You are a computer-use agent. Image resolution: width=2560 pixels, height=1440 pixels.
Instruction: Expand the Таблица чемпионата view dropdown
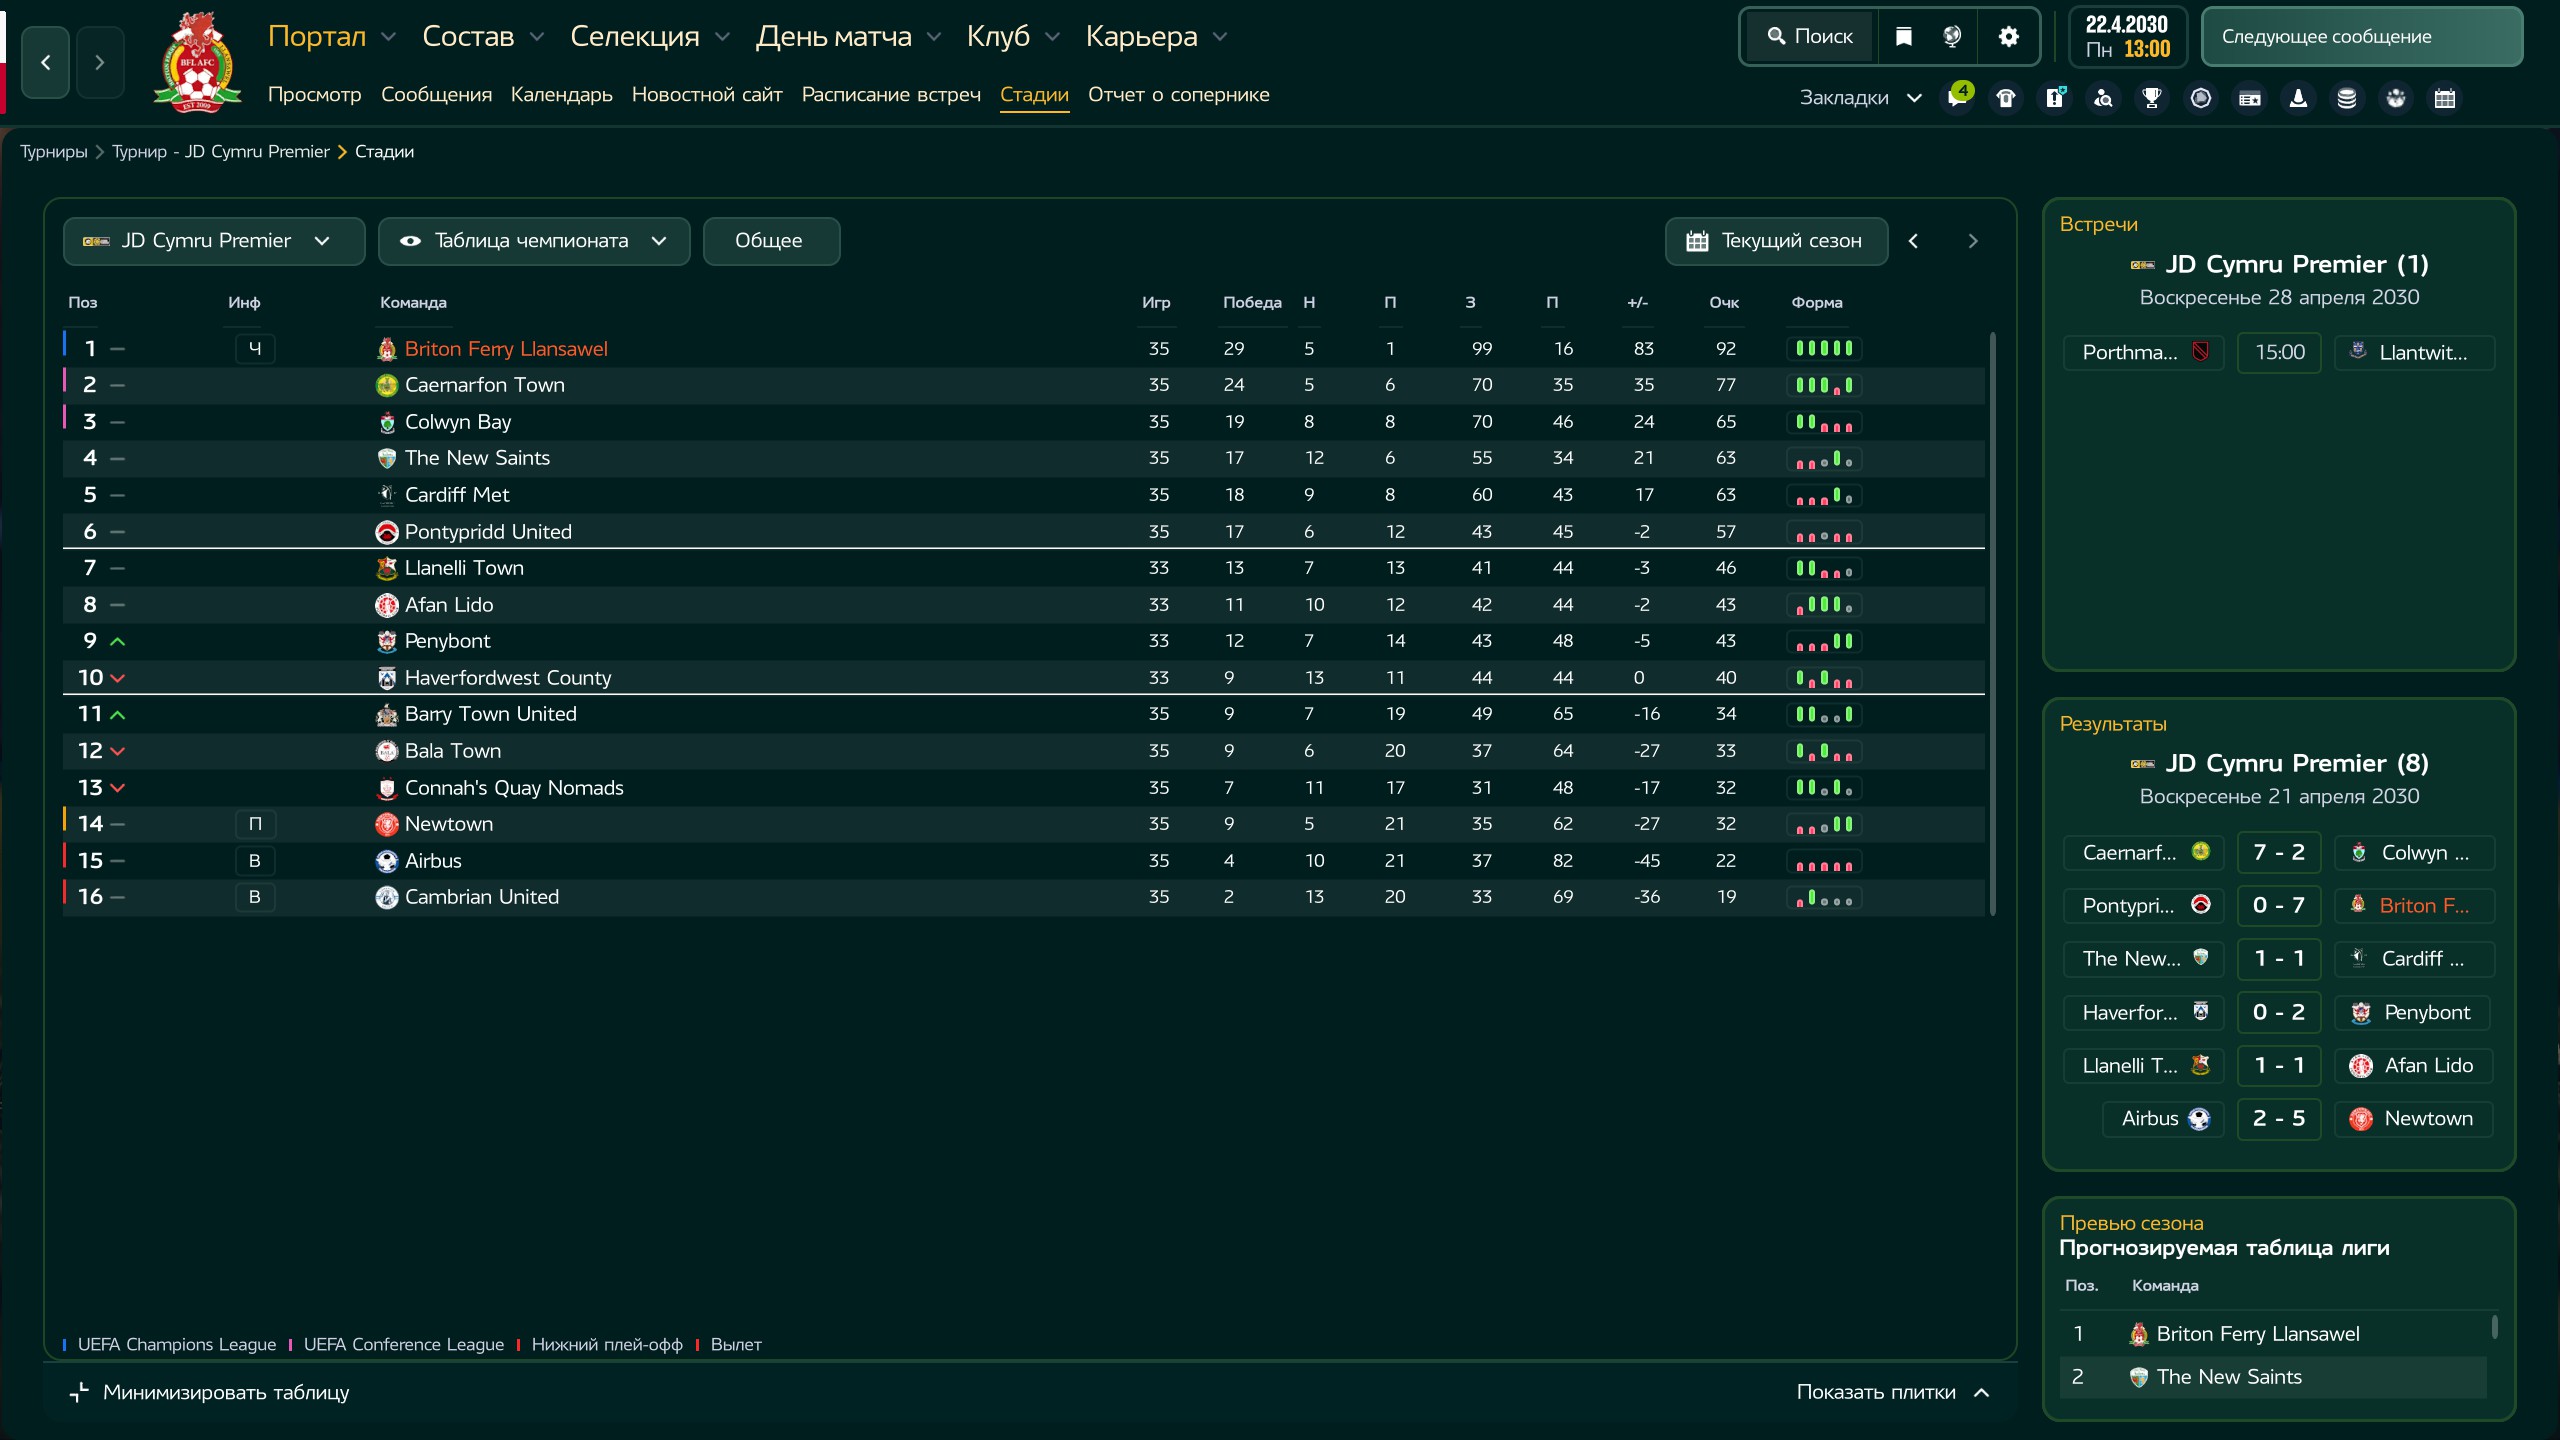click(534, 241)
